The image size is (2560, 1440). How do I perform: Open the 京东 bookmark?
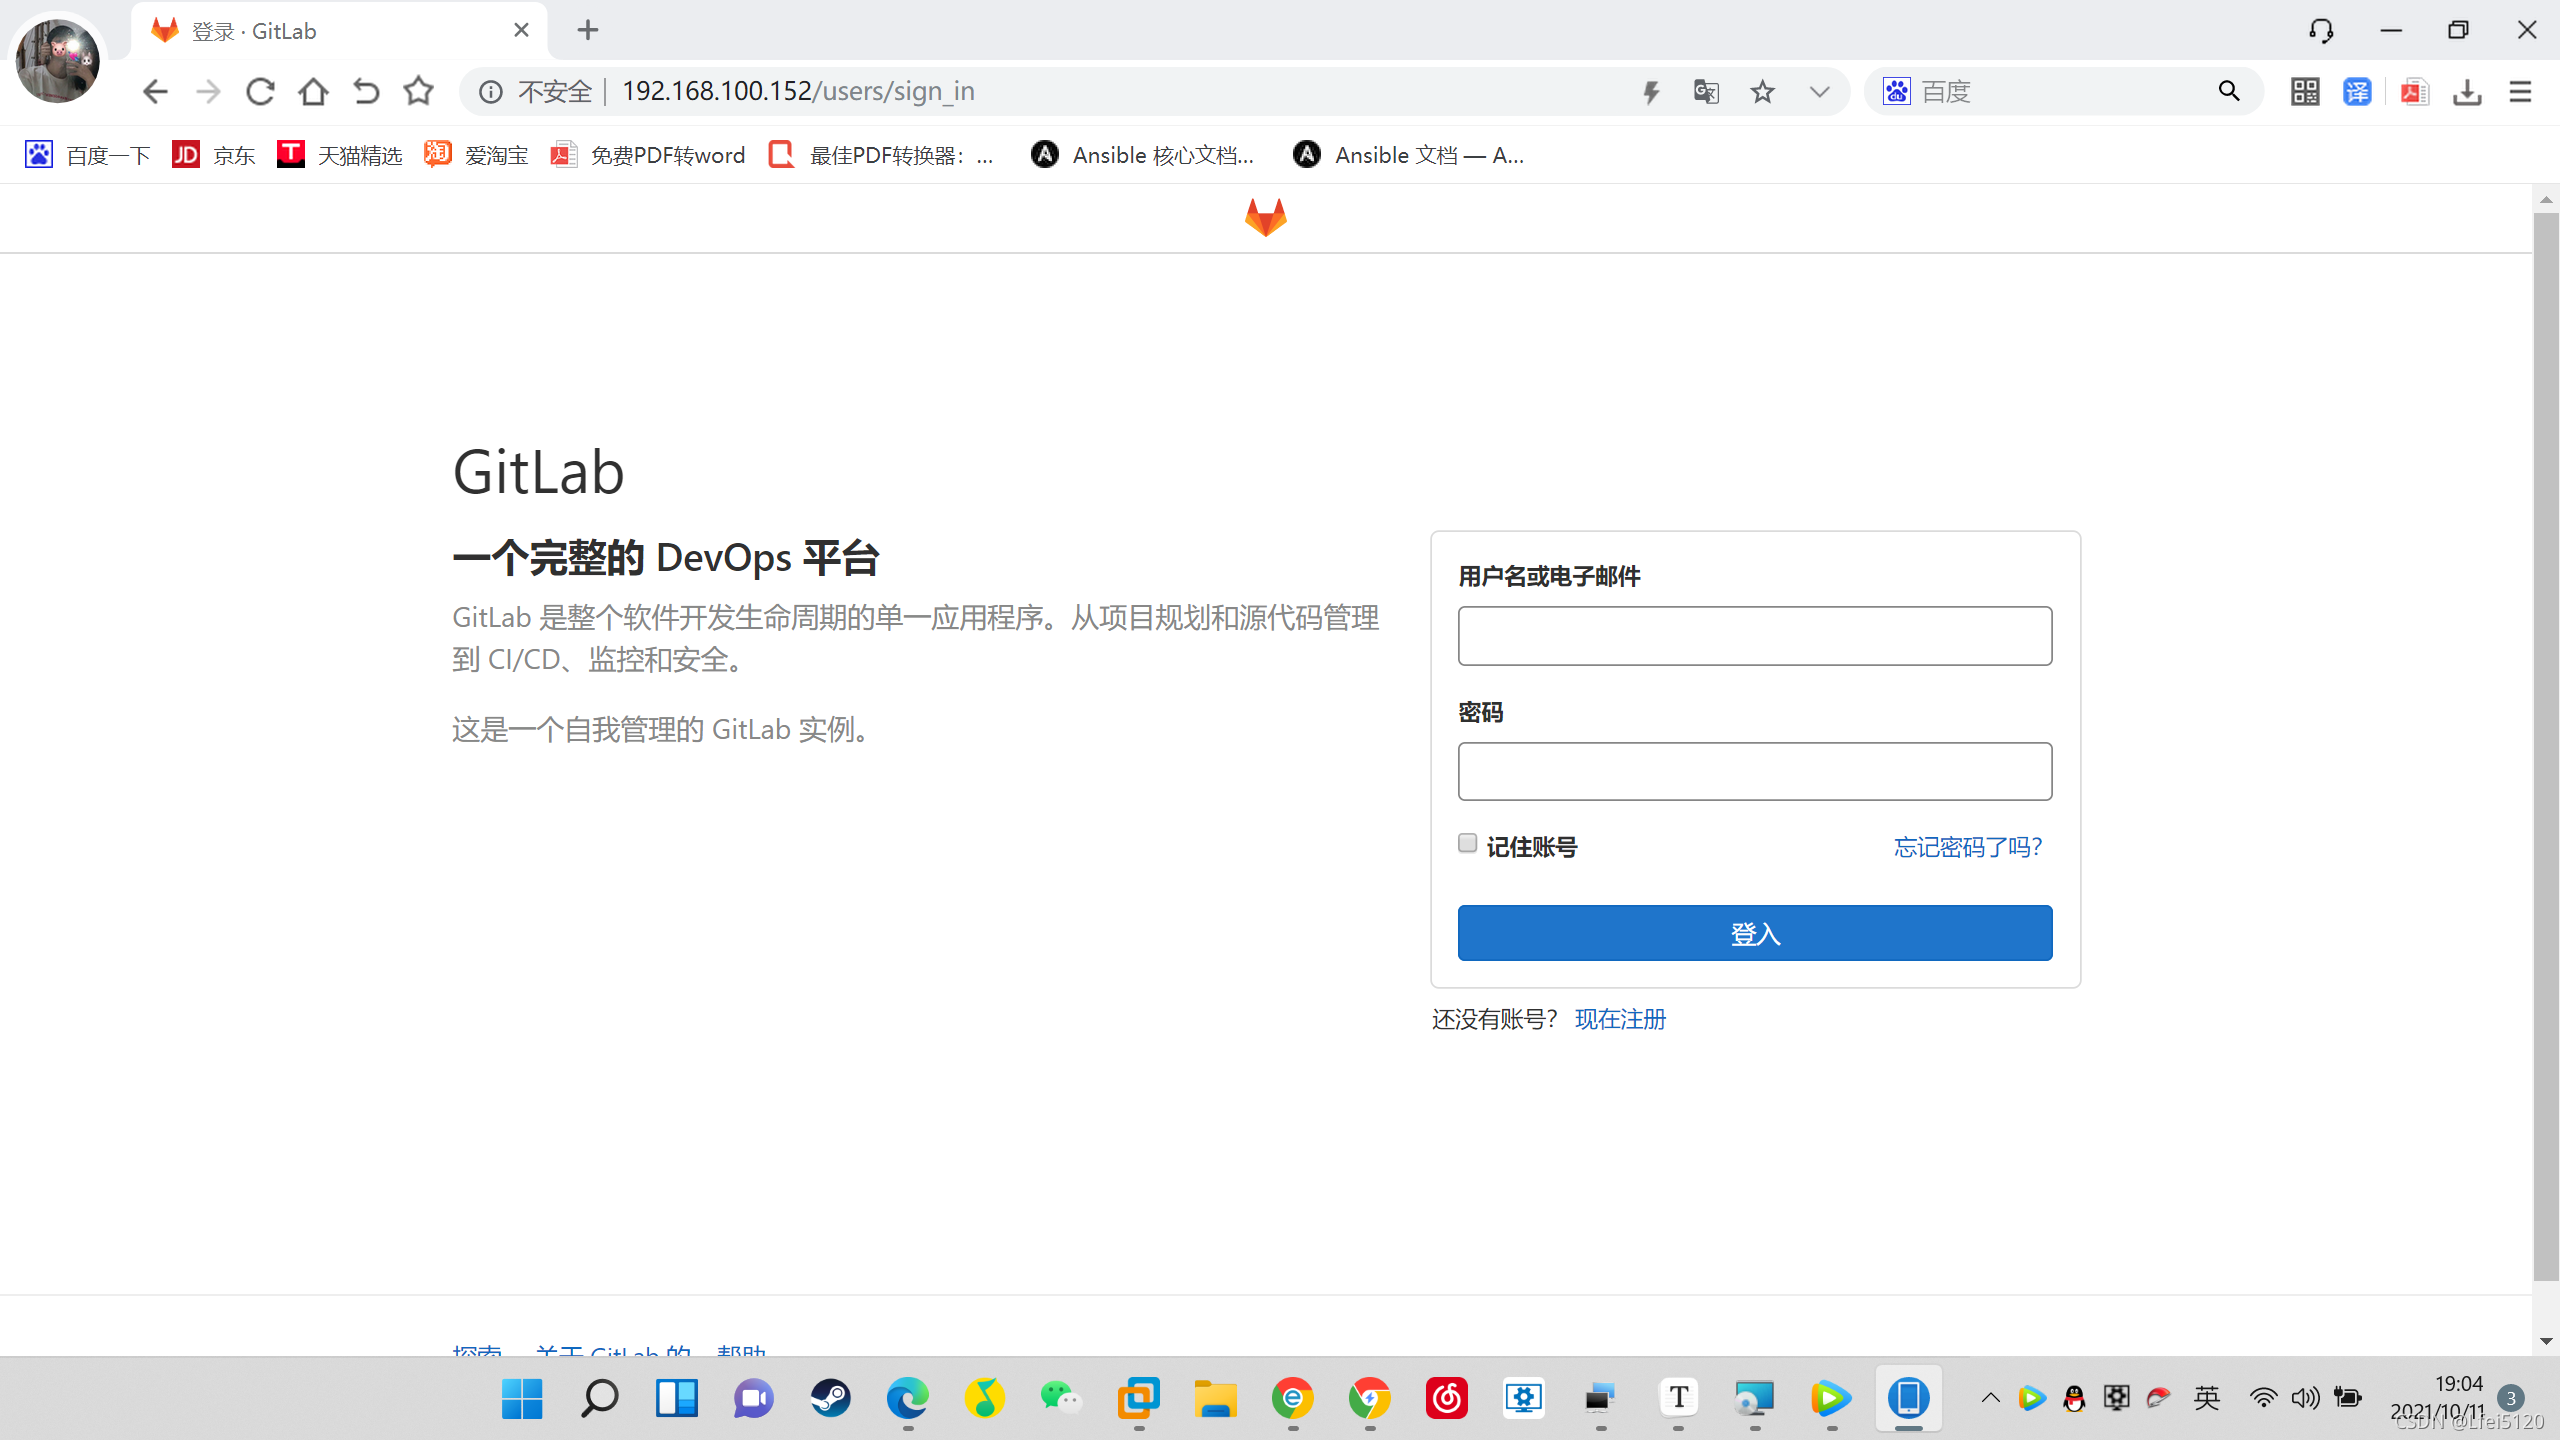213,155
